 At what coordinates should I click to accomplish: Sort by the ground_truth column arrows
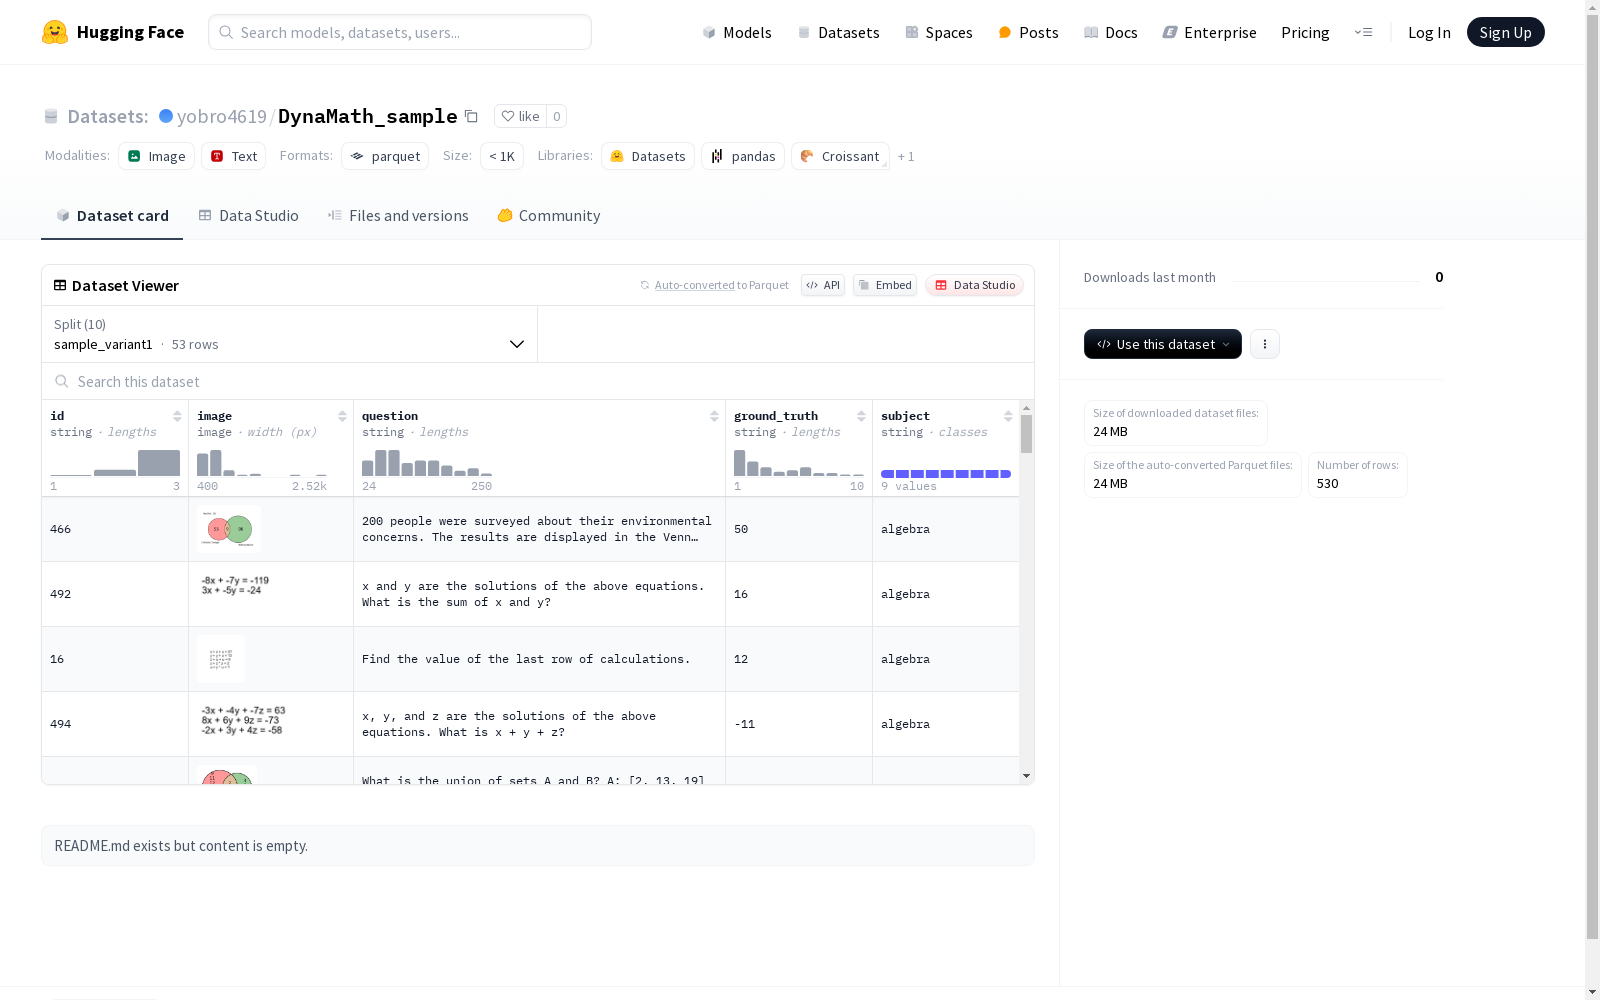pos(861,416)
